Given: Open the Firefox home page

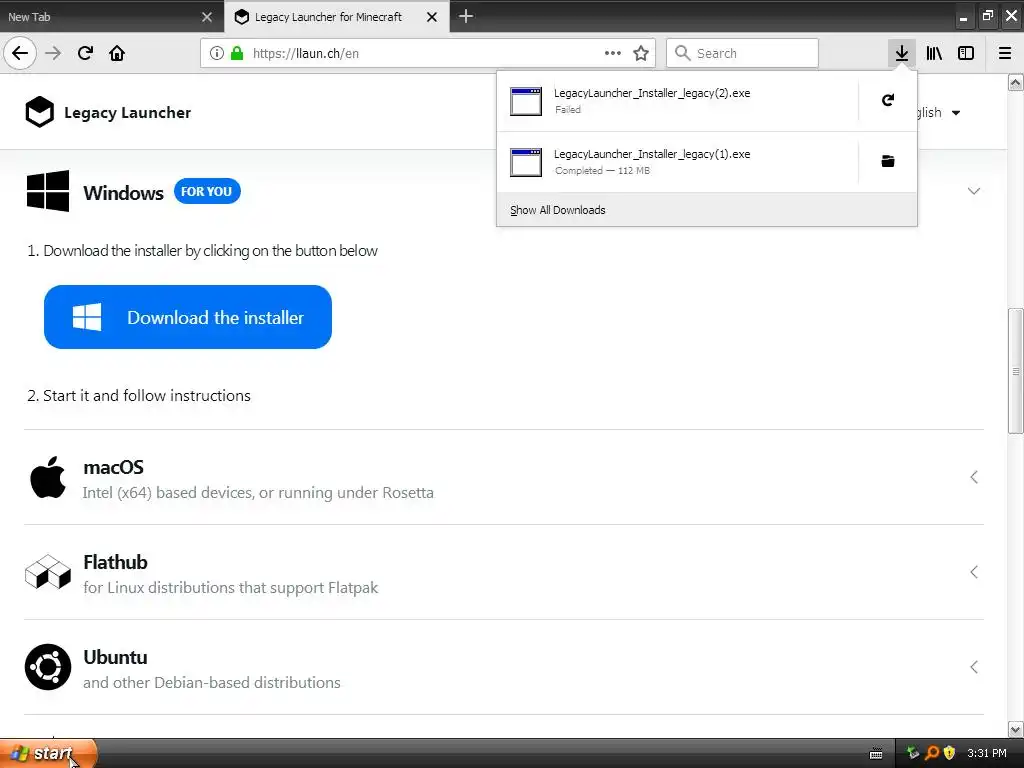Looking at the screenshot, I should (x=117, y=53).
